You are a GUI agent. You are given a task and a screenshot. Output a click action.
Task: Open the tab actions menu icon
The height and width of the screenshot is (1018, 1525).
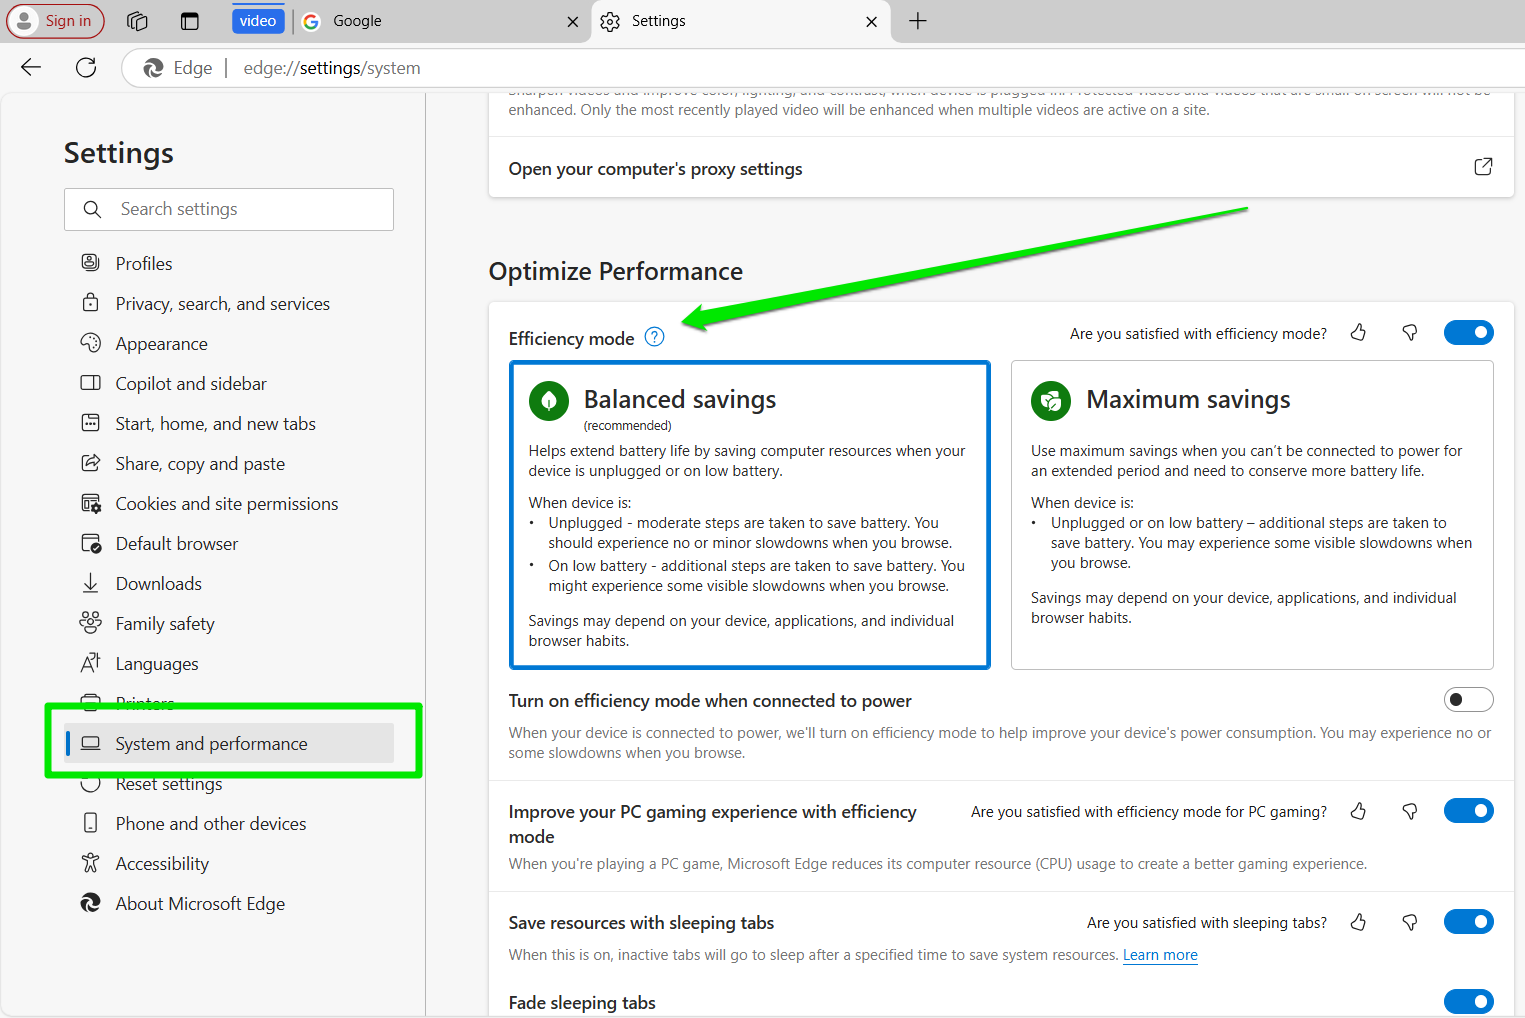[x=189, y=21]
